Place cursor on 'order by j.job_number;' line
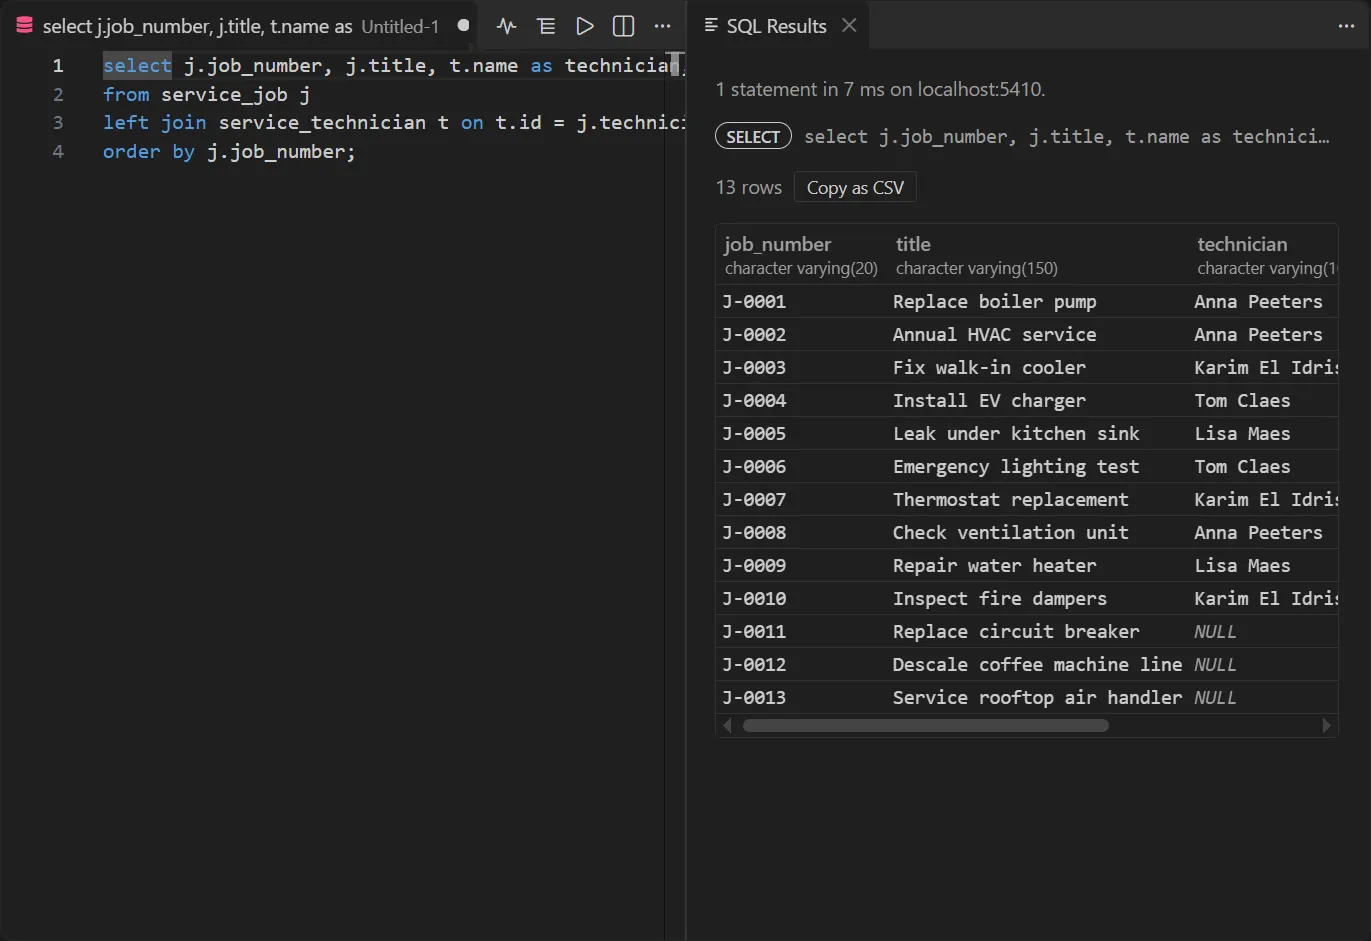 (x=229, y=151)
